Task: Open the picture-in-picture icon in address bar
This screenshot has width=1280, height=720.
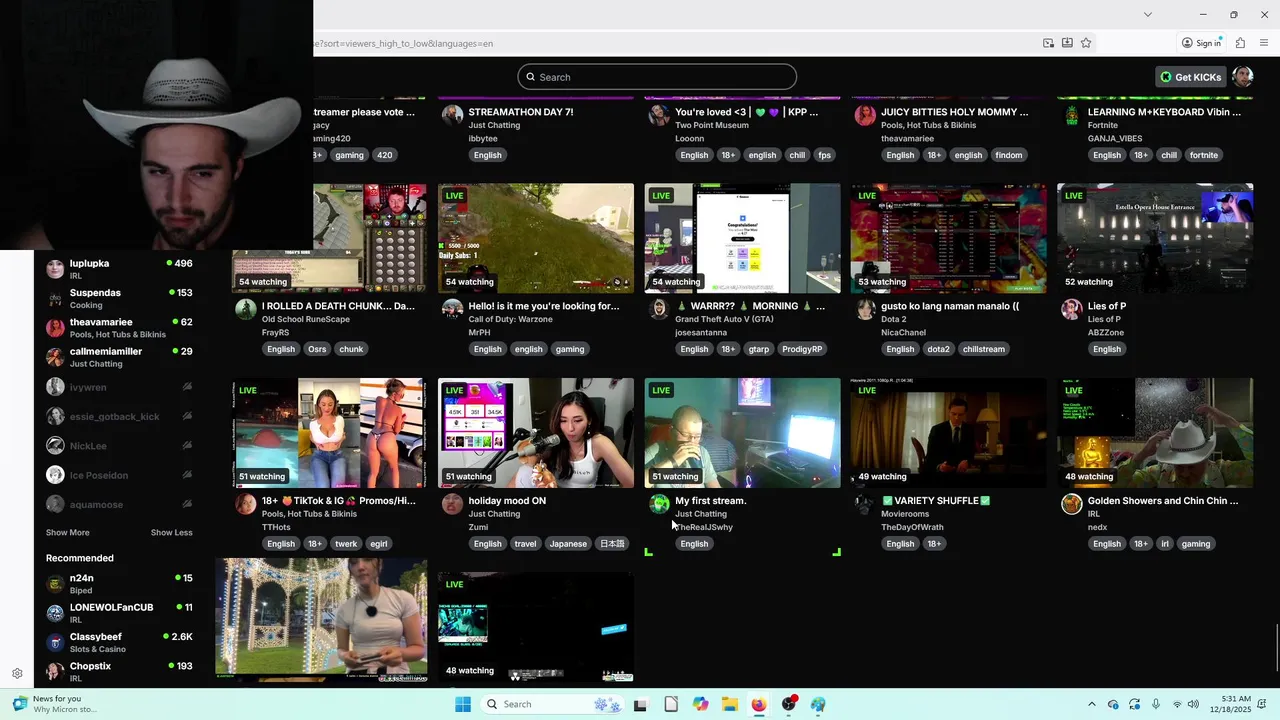Action: click(1048, 43)
